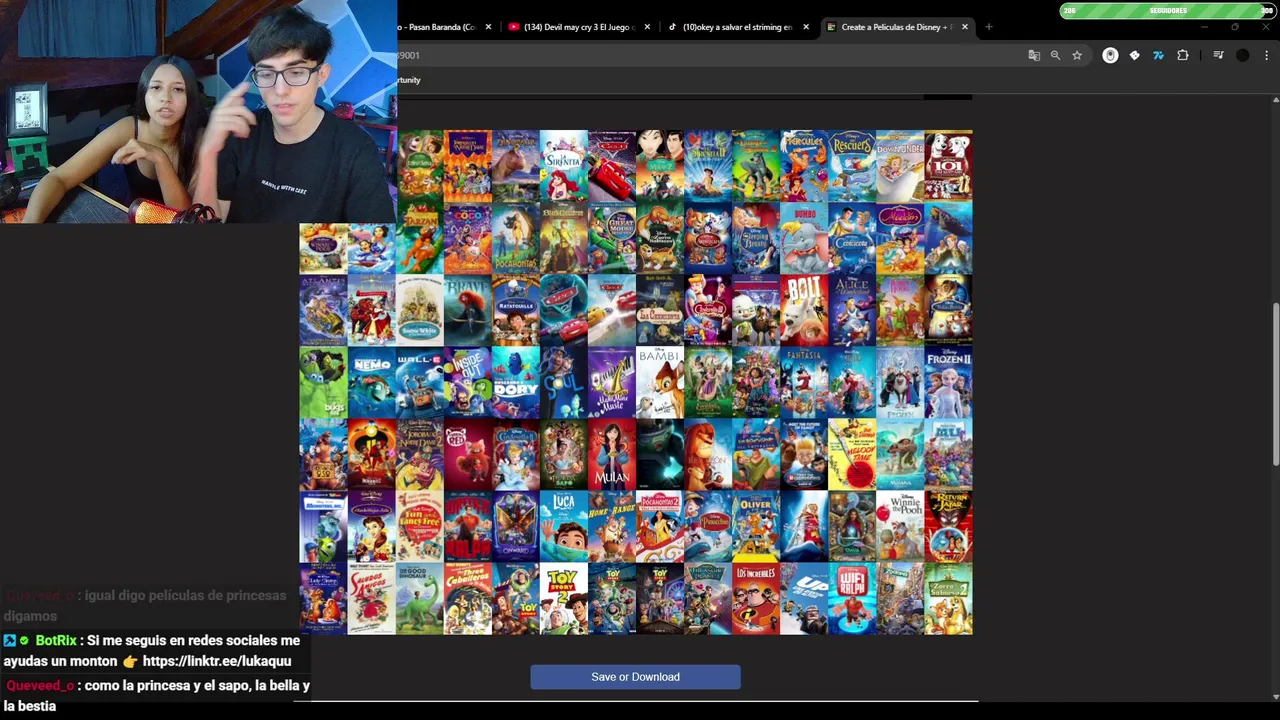
Task: Select the Monsters, Inc. poster
Action: 324,526
